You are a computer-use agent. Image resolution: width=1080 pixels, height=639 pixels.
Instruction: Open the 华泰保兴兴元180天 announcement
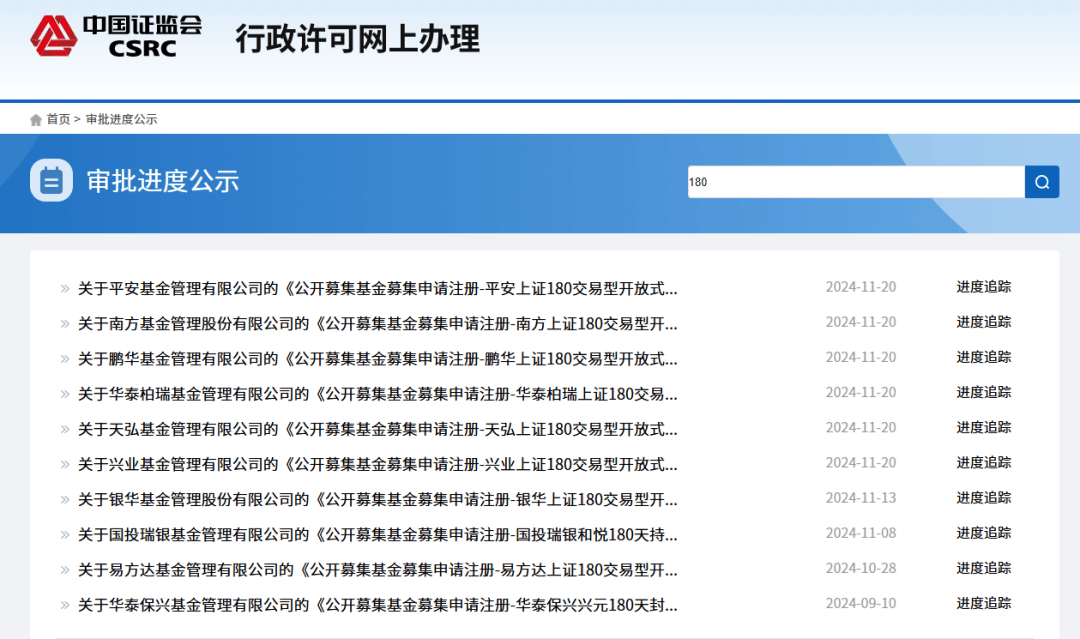377,605
